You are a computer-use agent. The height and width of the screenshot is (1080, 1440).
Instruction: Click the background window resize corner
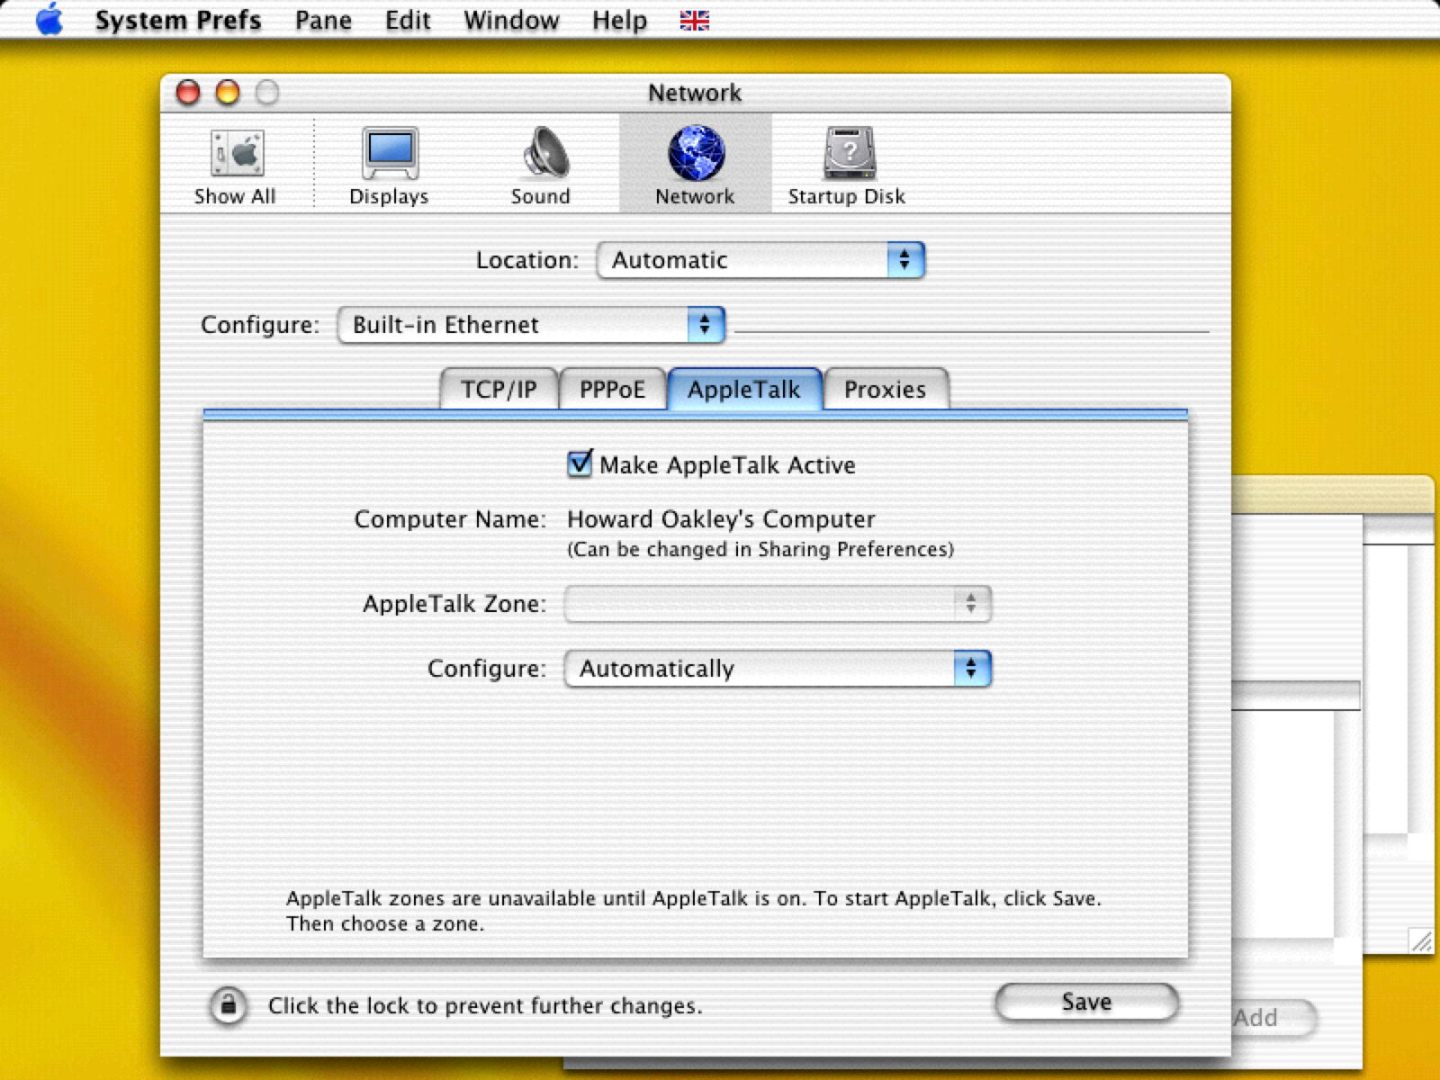(1421, 941)
